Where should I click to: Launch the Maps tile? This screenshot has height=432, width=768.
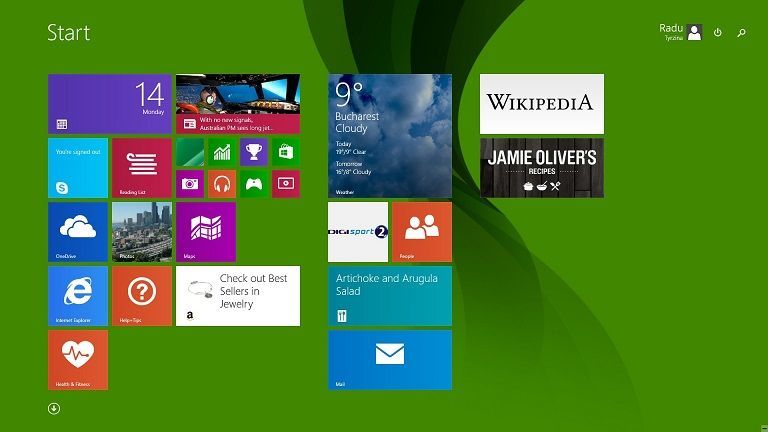tap(206, 232)
